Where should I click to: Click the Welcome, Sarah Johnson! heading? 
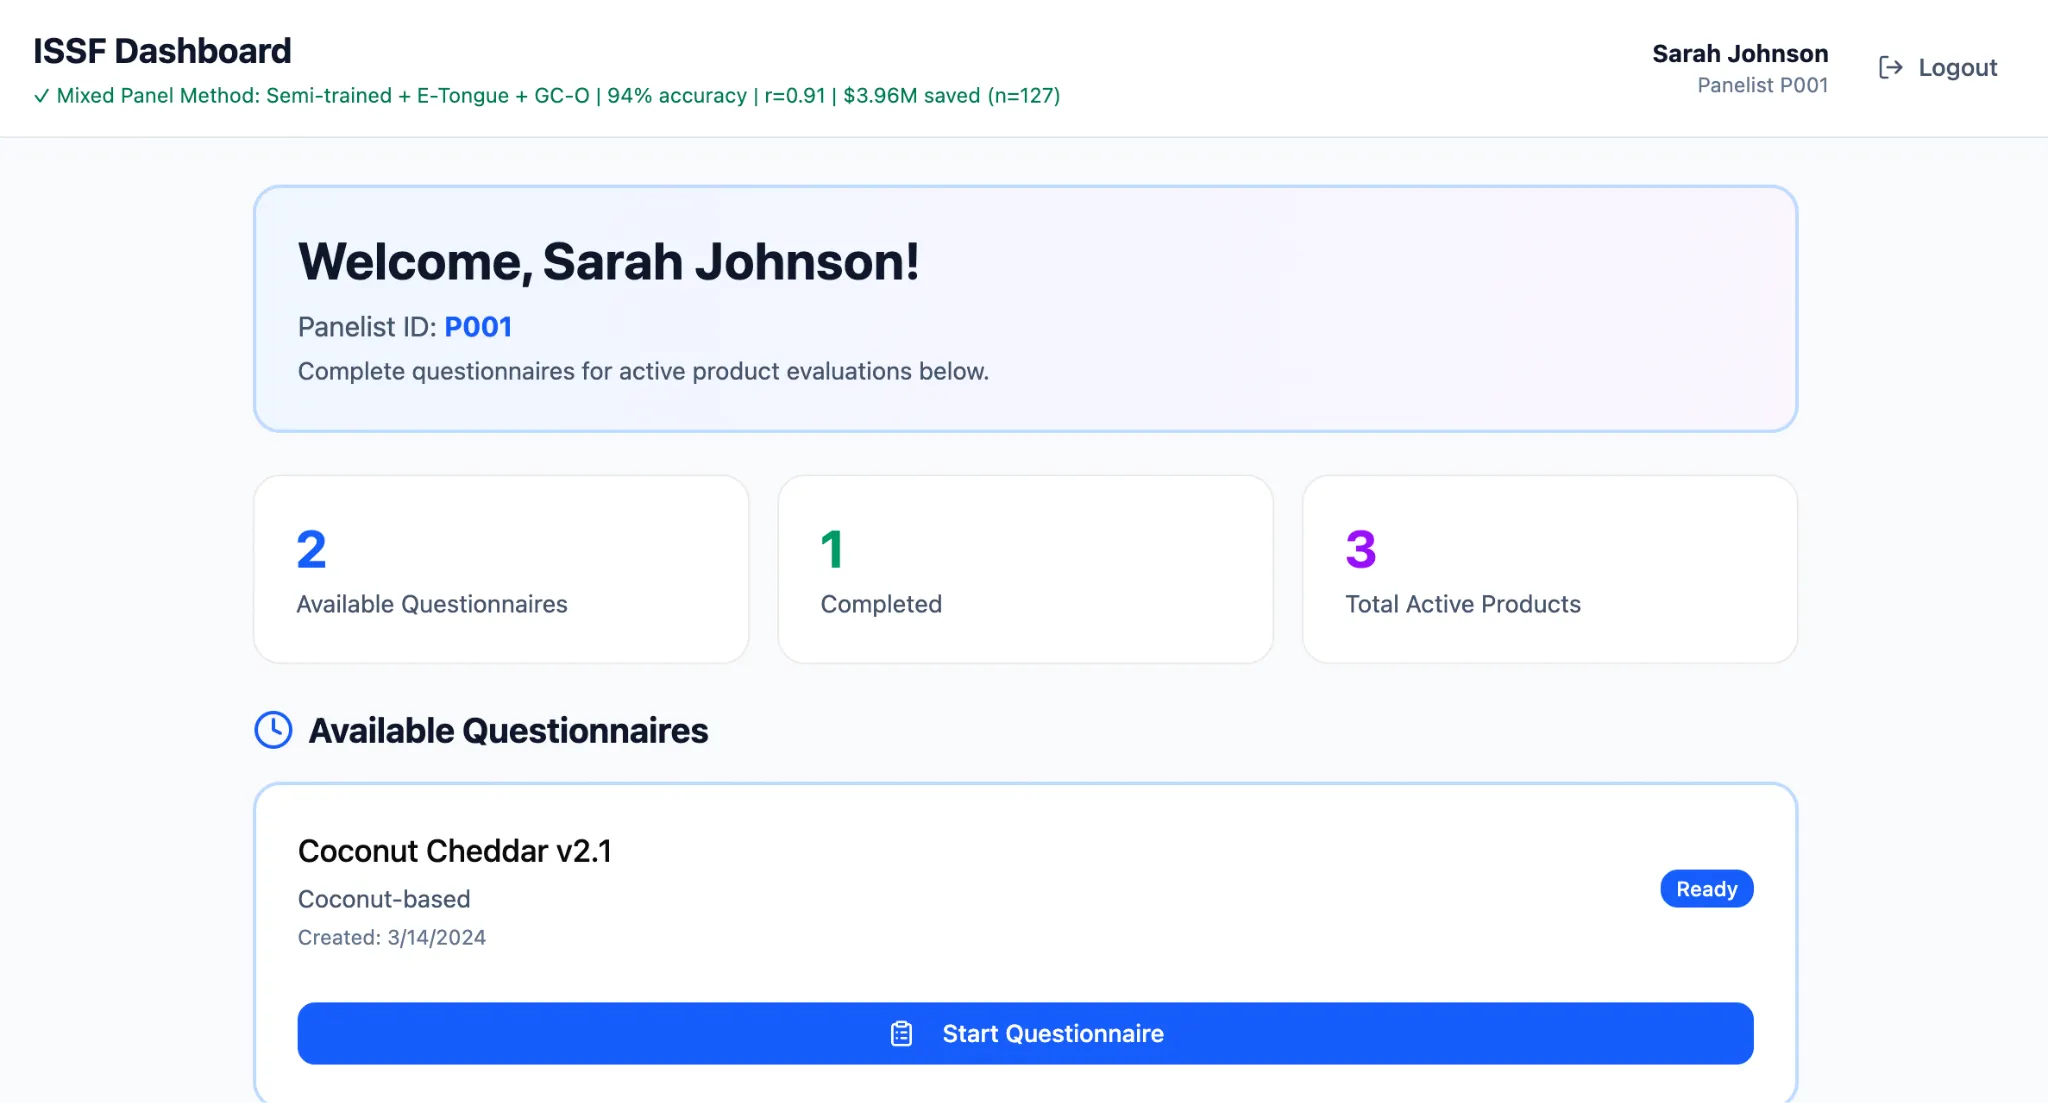click(x=608, y=262)
